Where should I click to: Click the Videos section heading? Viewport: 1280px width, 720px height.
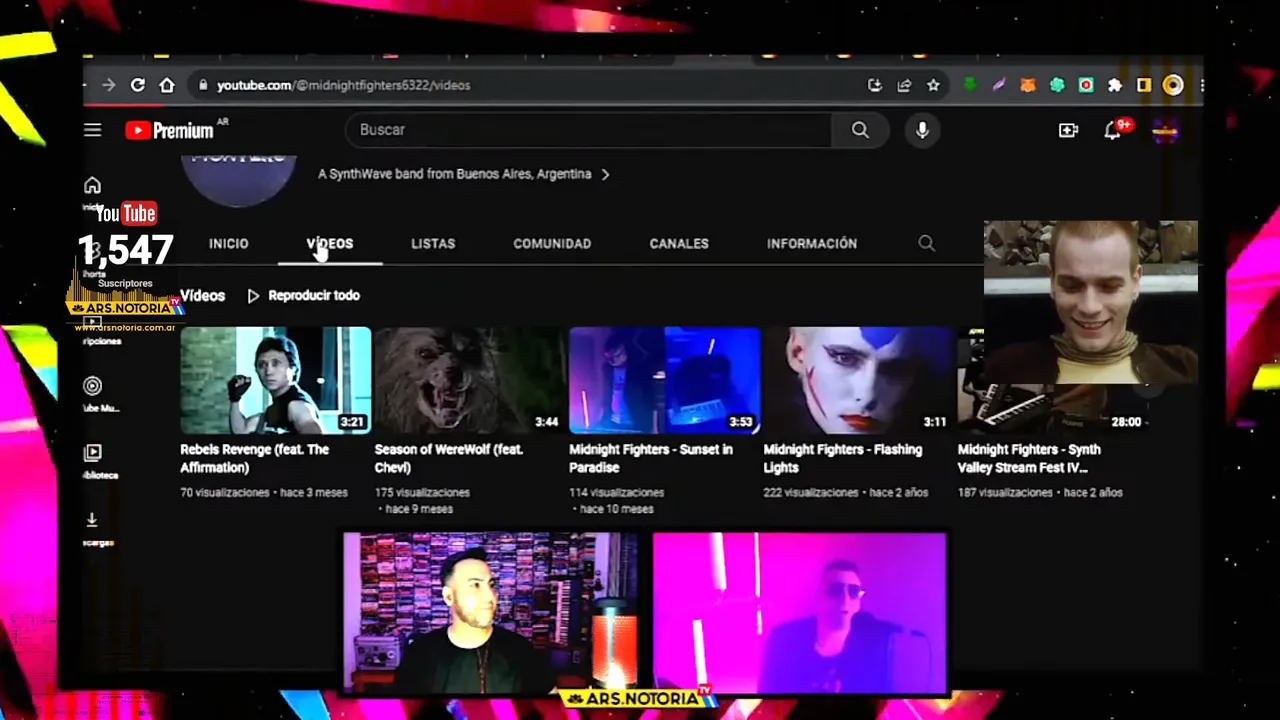pyautogui.click(x=202, y=296)
